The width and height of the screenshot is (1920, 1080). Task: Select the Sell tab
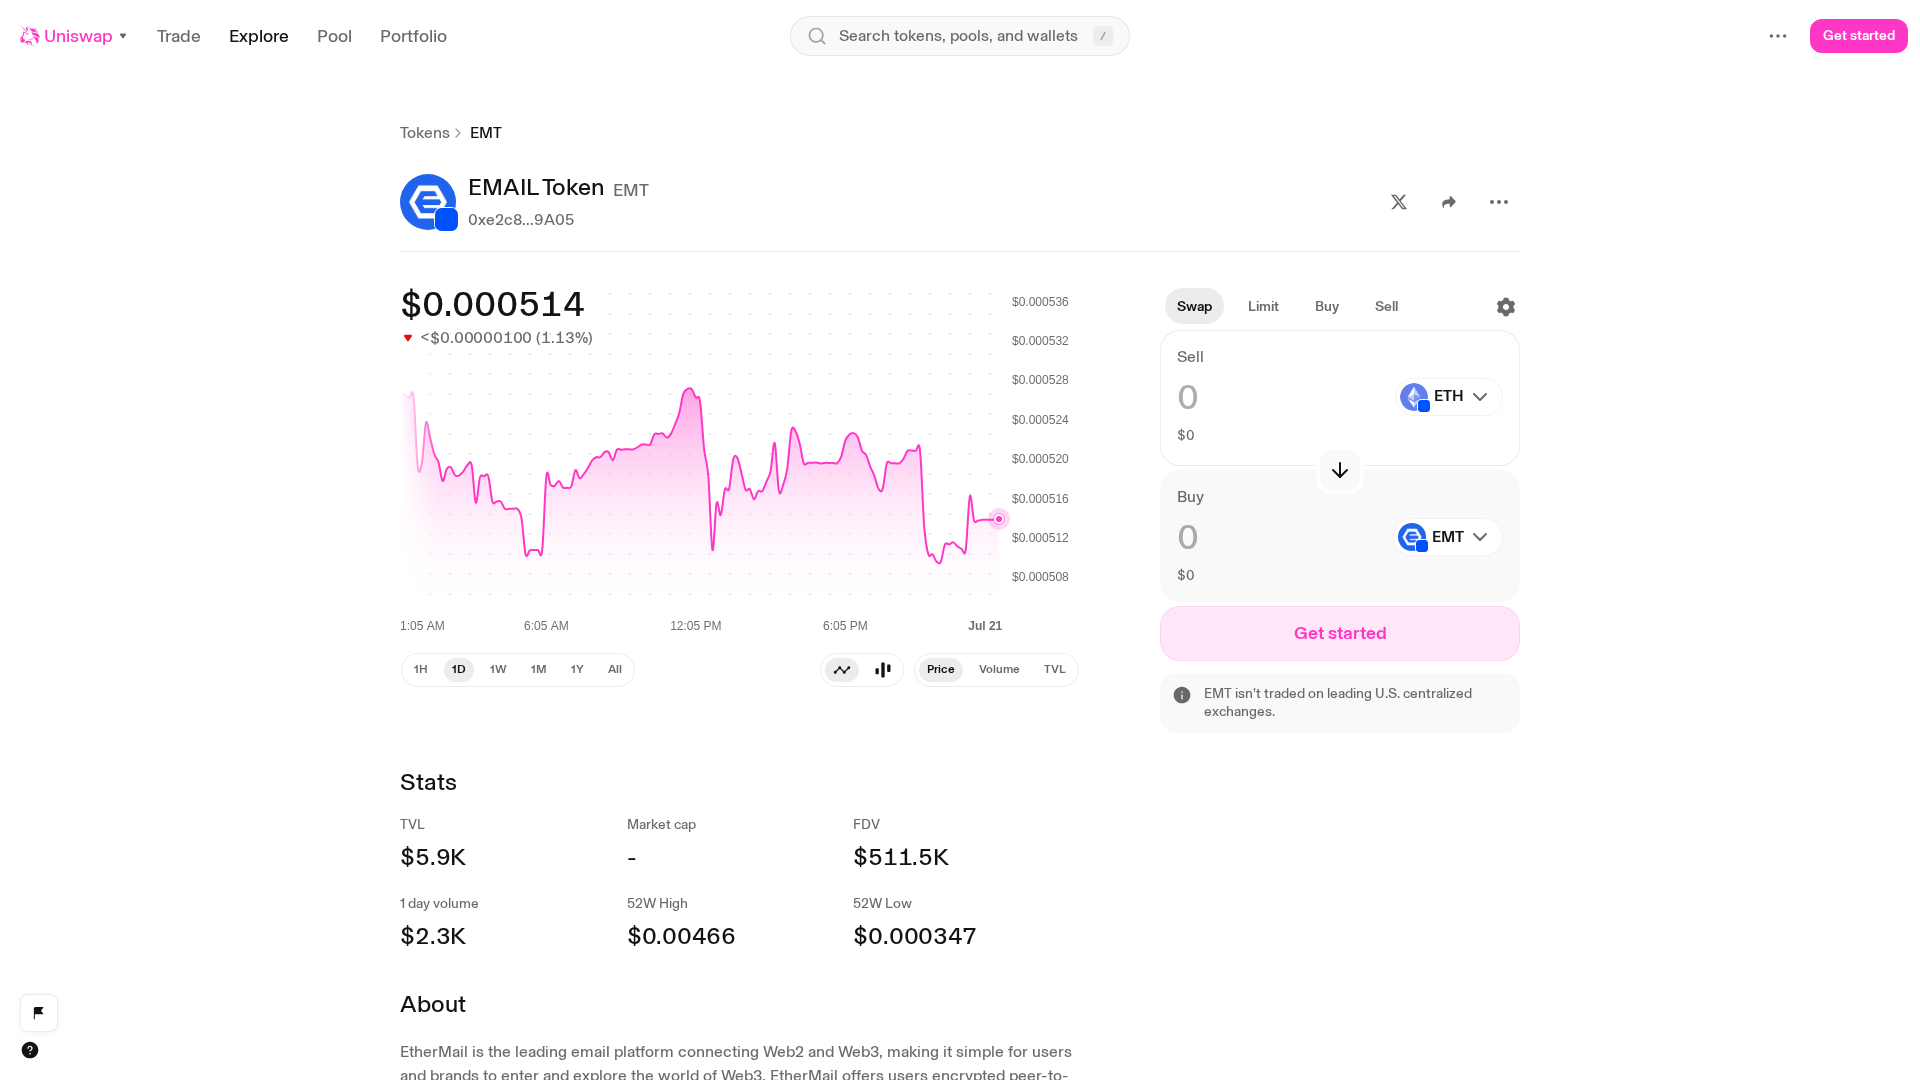(x=1386, y=306)
